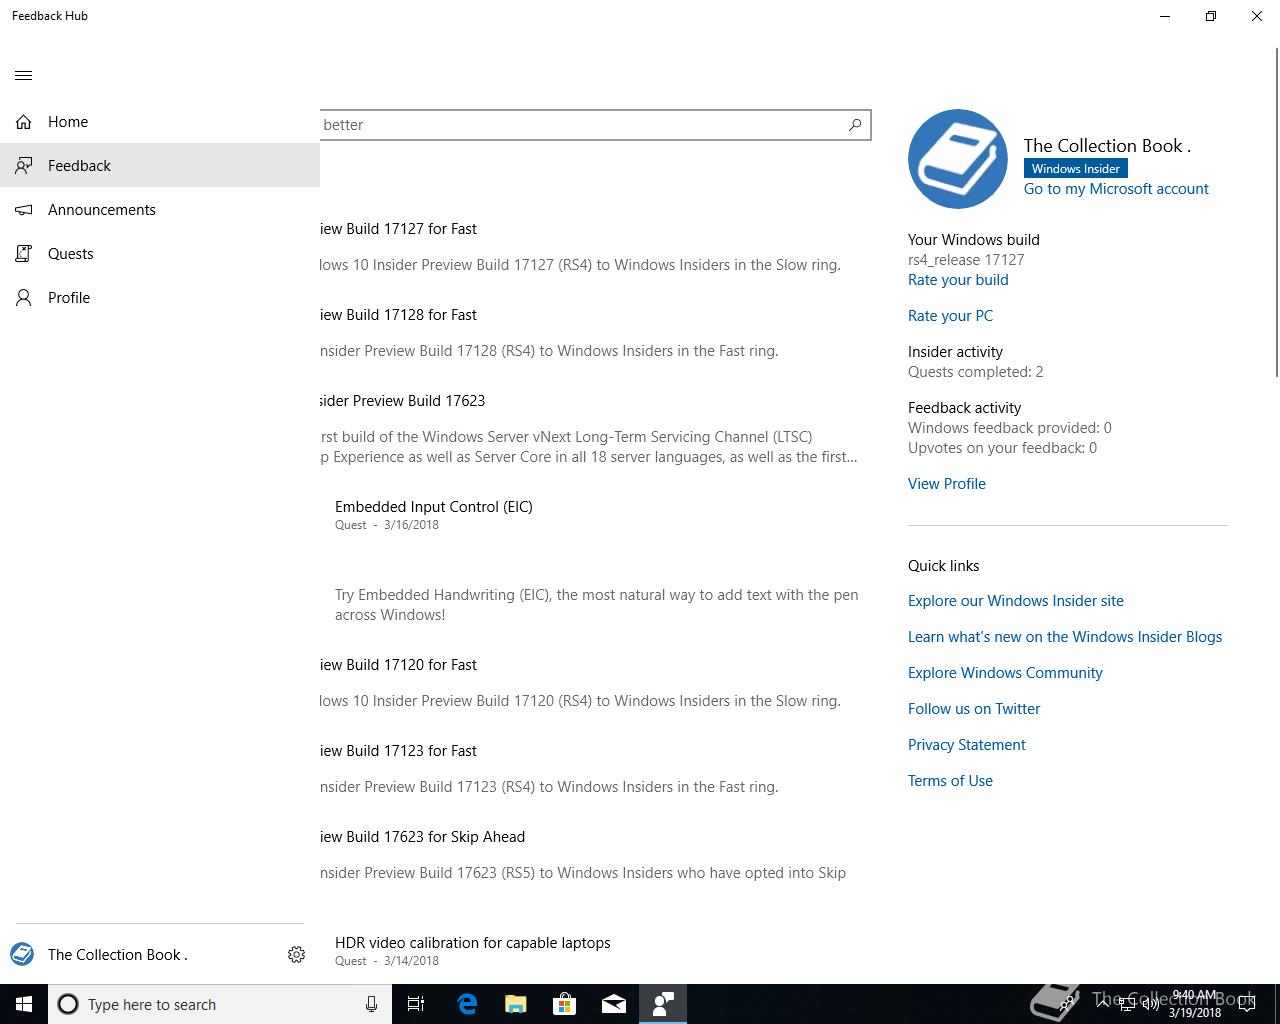Open HDR video calibration for capable laptops quest
Viewport: 1280px width, 1024px height.
473,942
